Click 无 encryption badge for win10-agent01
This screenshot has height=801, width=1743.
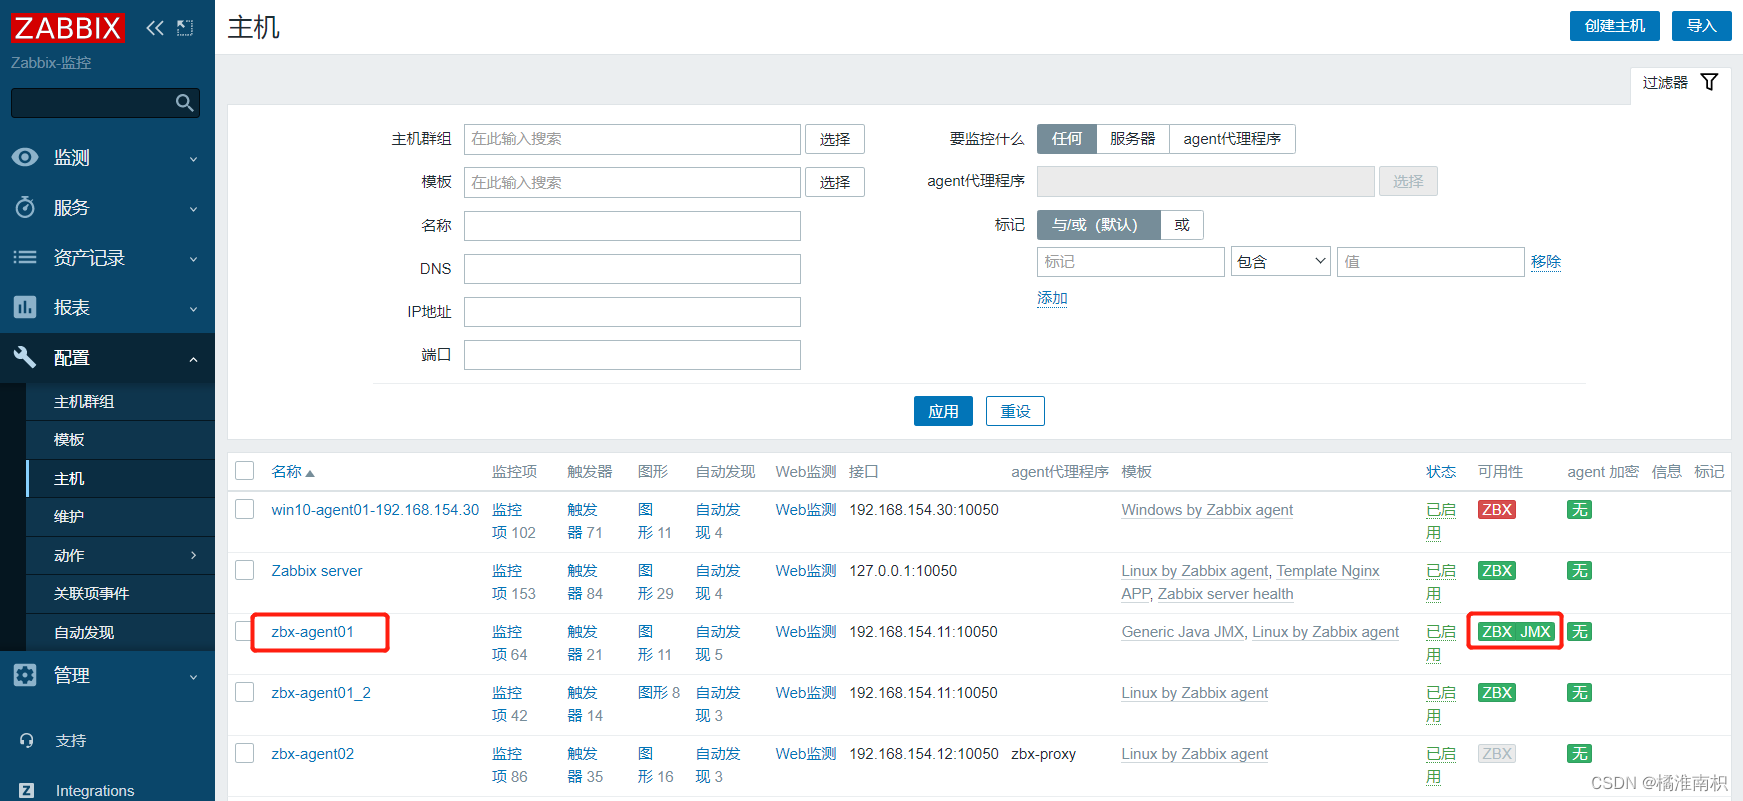click(1579, 510)
